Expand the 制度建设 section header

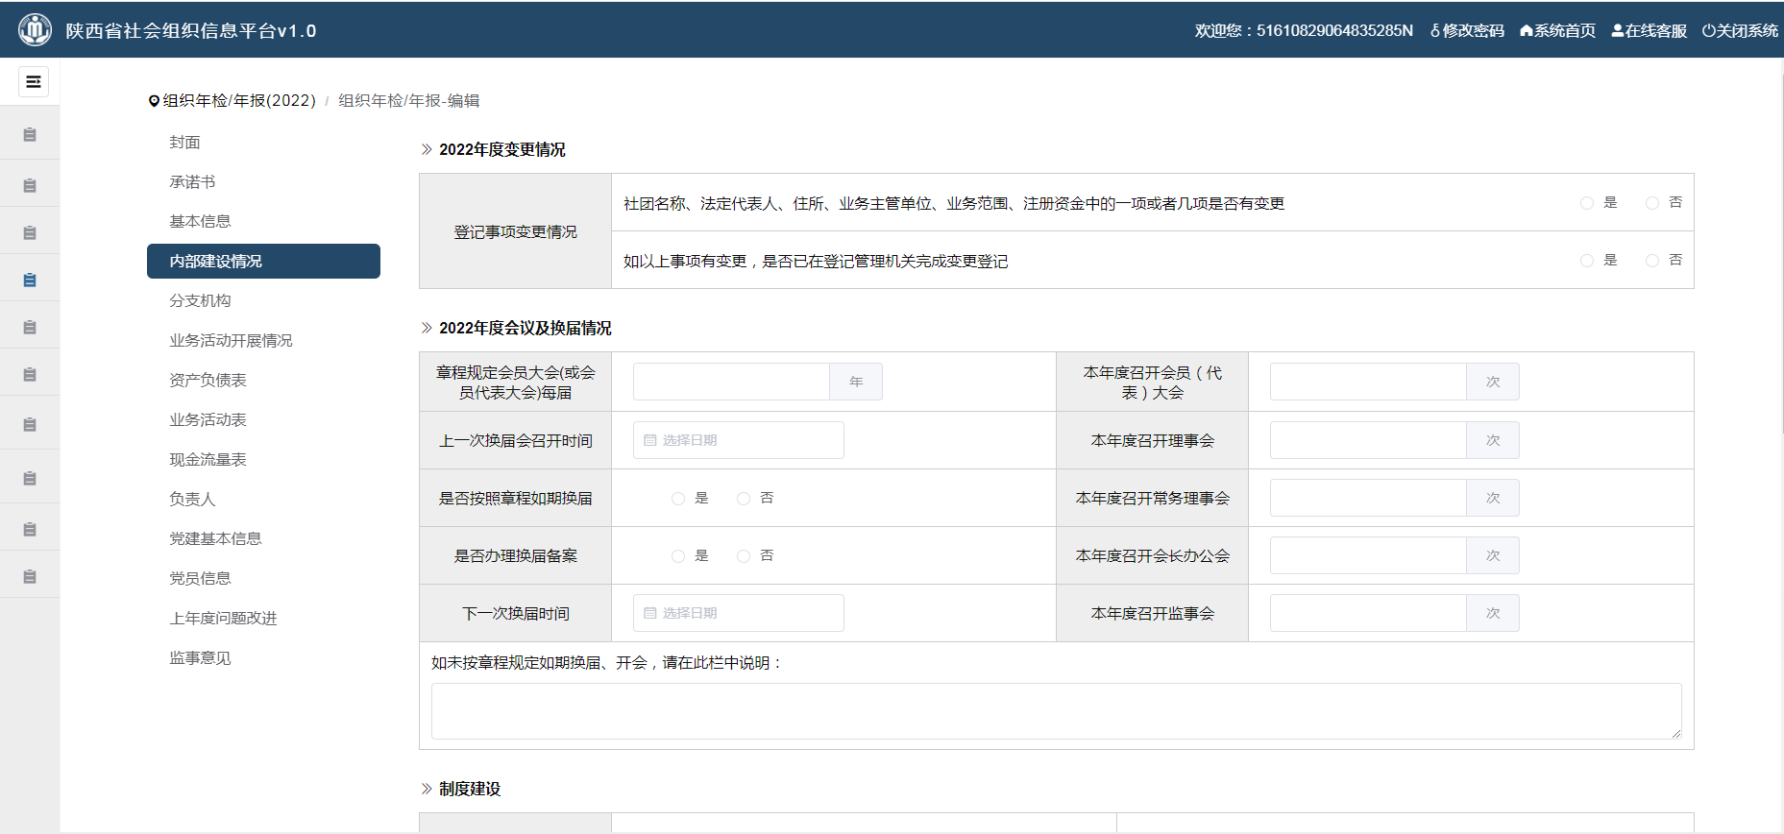point(469,789)
